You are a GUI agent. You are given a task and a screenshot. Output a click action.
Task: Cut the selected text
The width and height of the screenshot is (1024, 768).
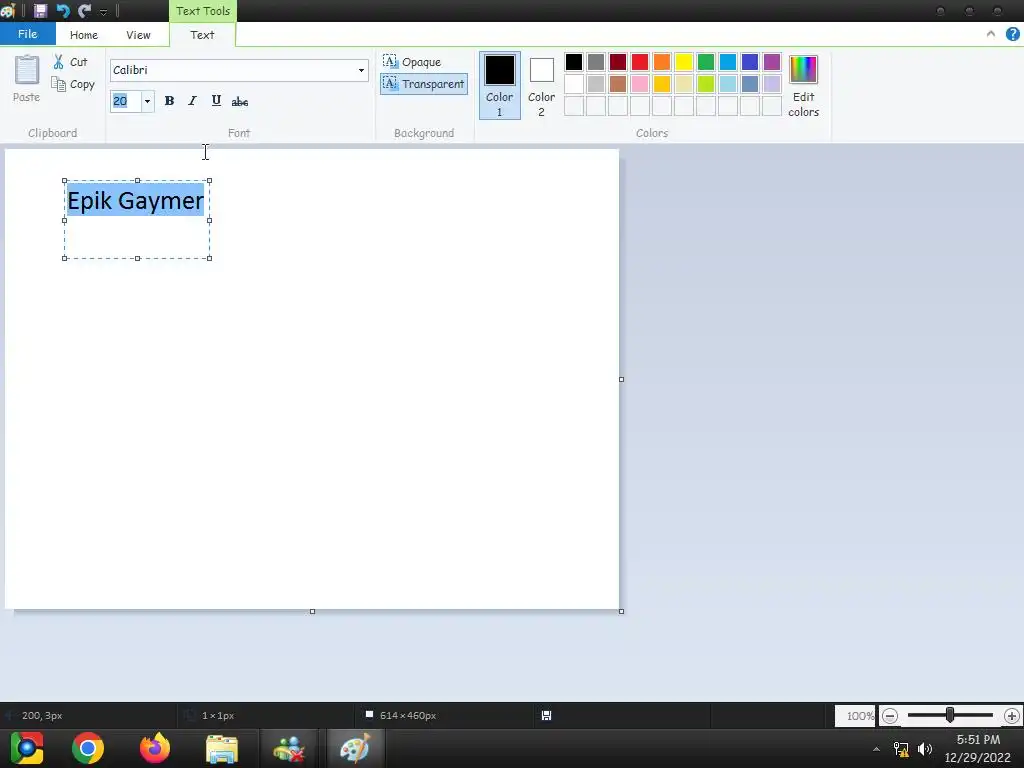pyautogui.click(x=70, y=62)
